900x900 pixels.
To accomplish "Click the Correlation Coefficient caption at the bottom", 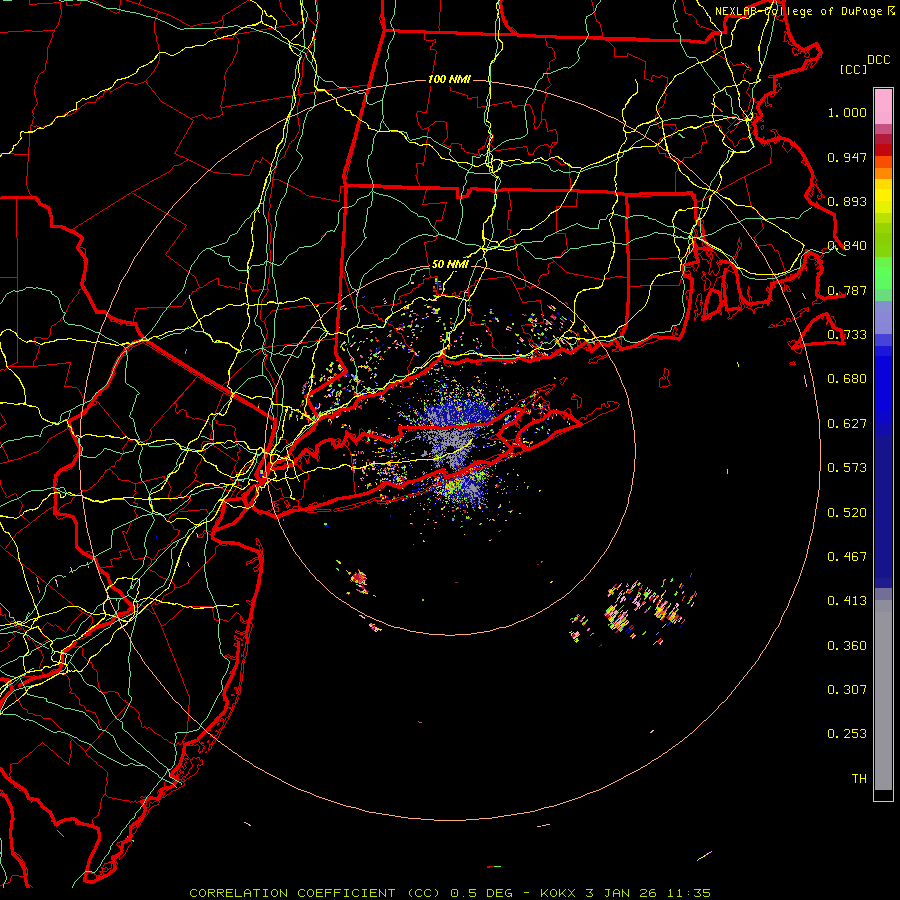I will click(x=450, y=893).
